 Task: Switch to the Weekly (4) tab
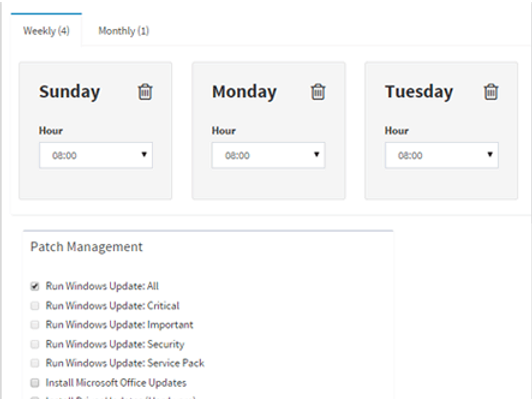pyautogui.click(x=46, y=31)
